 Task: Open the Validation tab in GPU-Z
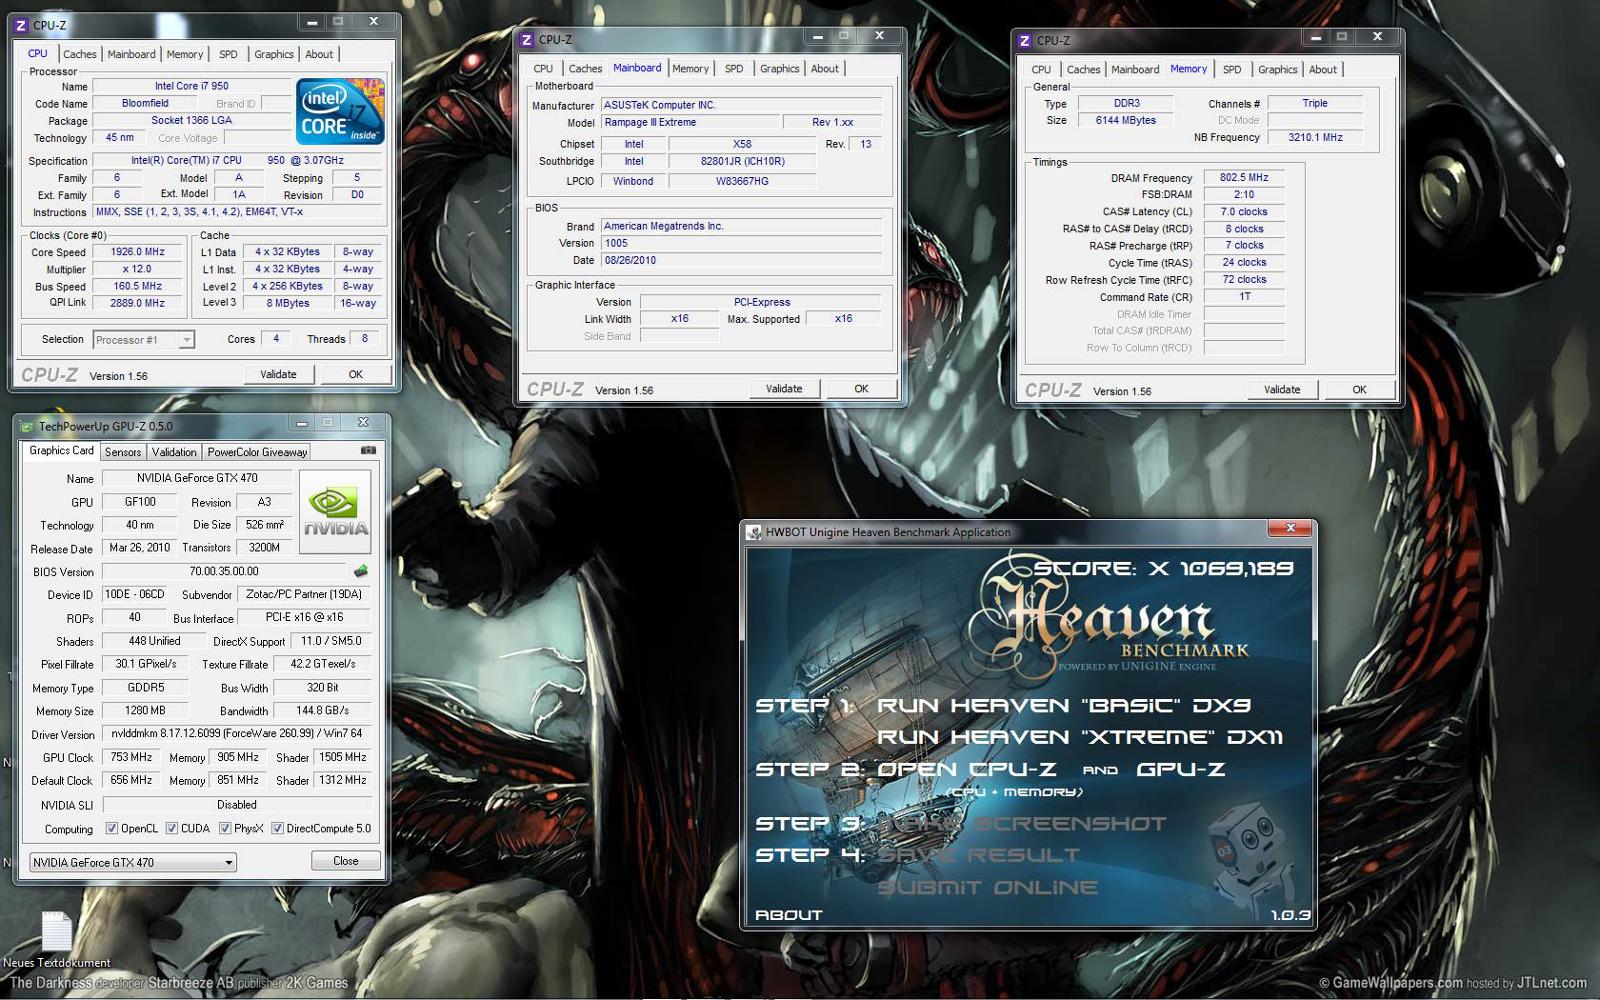pos(174,452)
